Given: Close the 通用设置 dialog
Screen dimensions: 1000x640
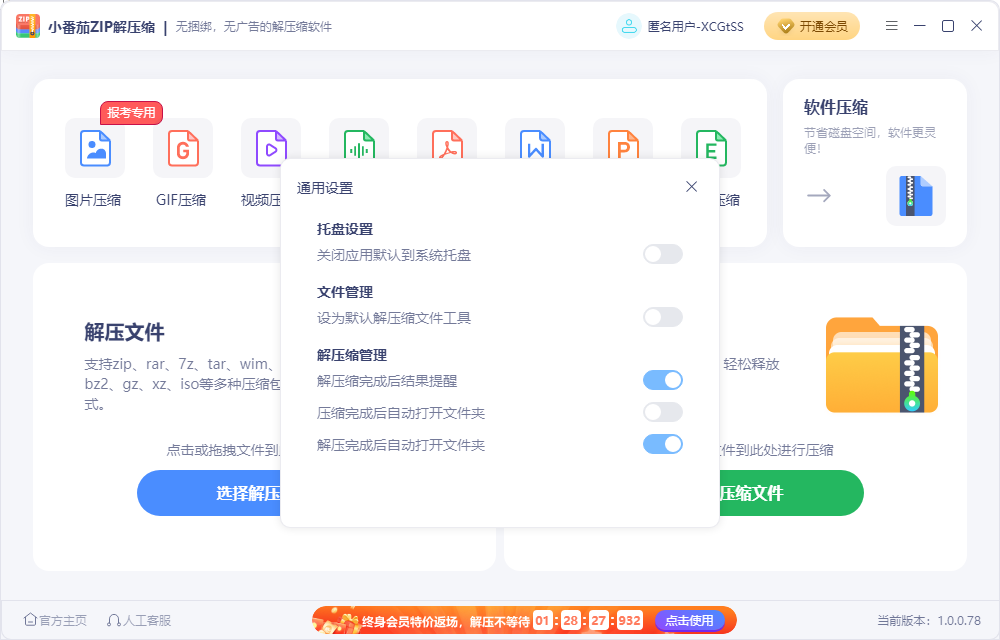Looking at the screenshot, I should coord(691,187).
